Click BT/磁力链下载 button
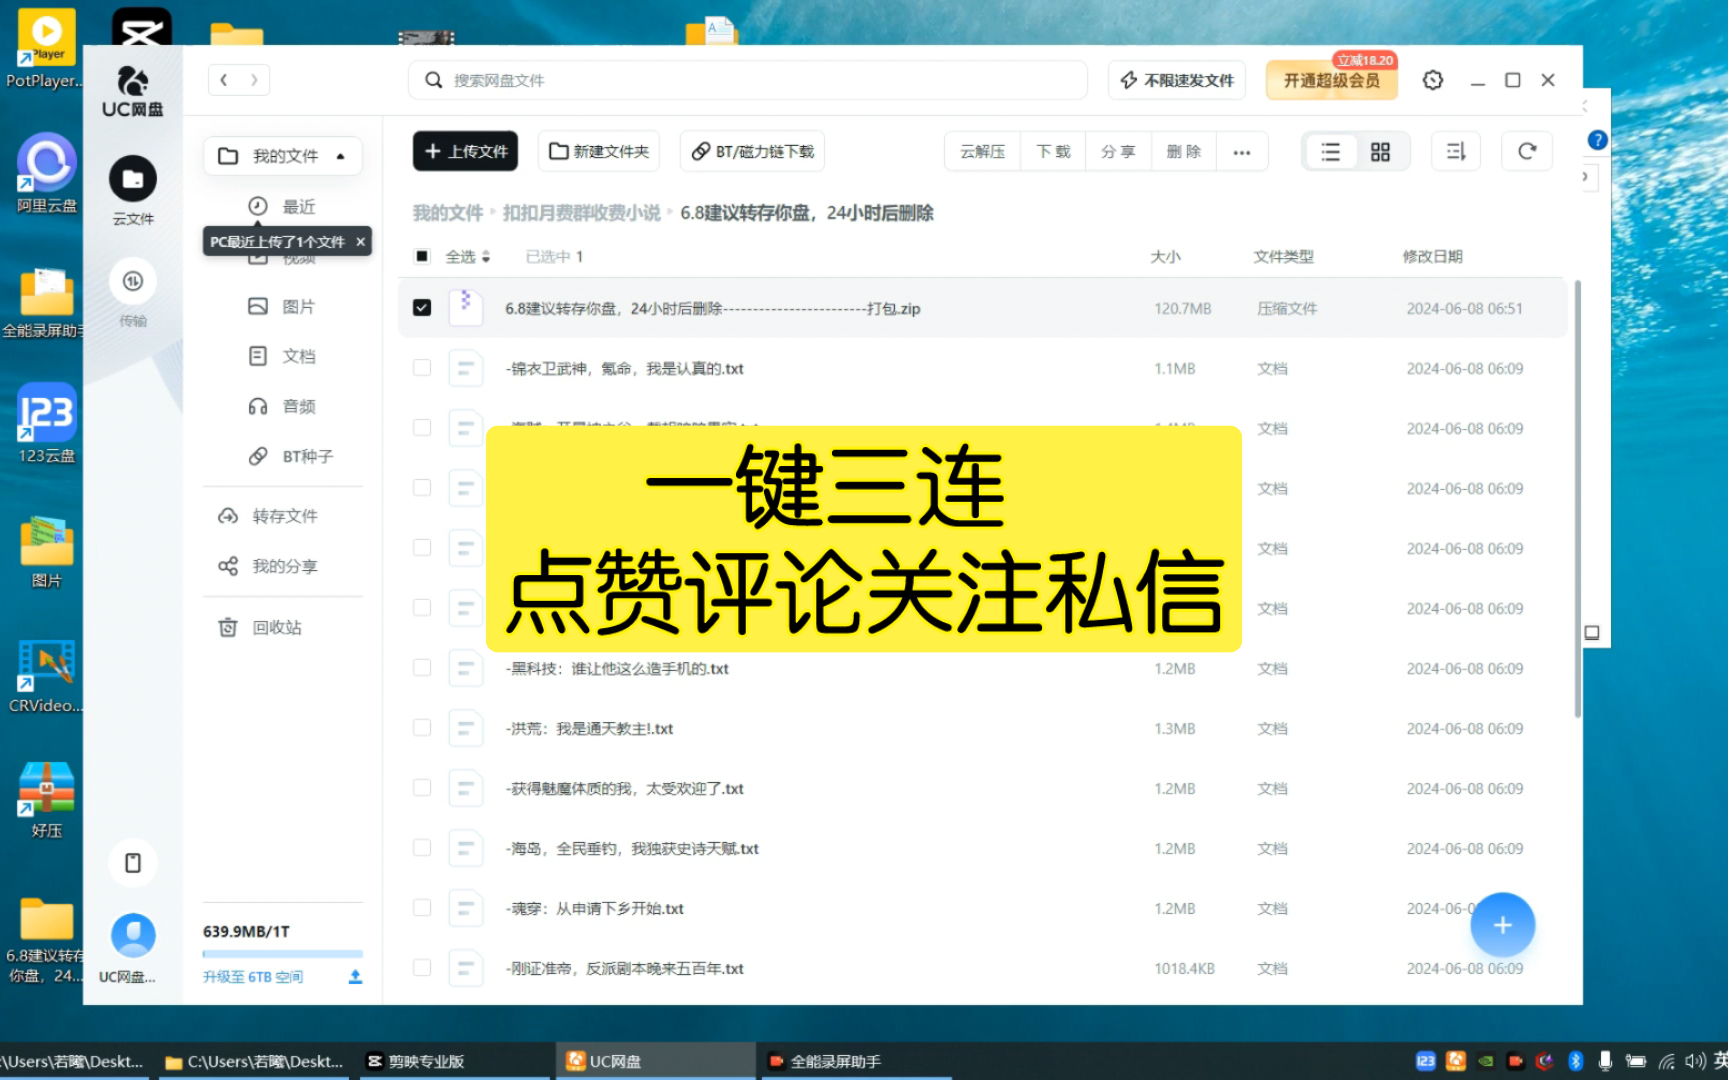 coord(753,152)
